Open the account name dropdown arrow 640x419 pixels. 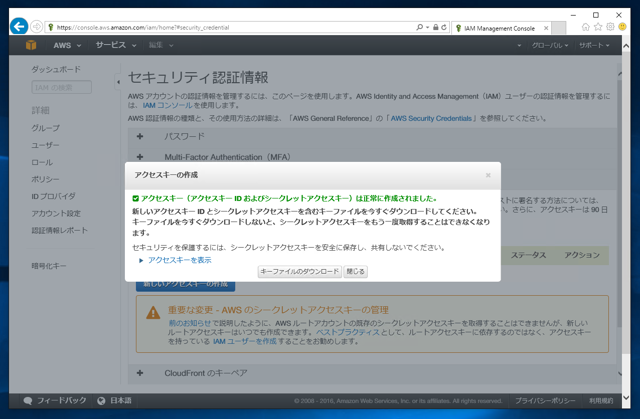coord(519,45)
